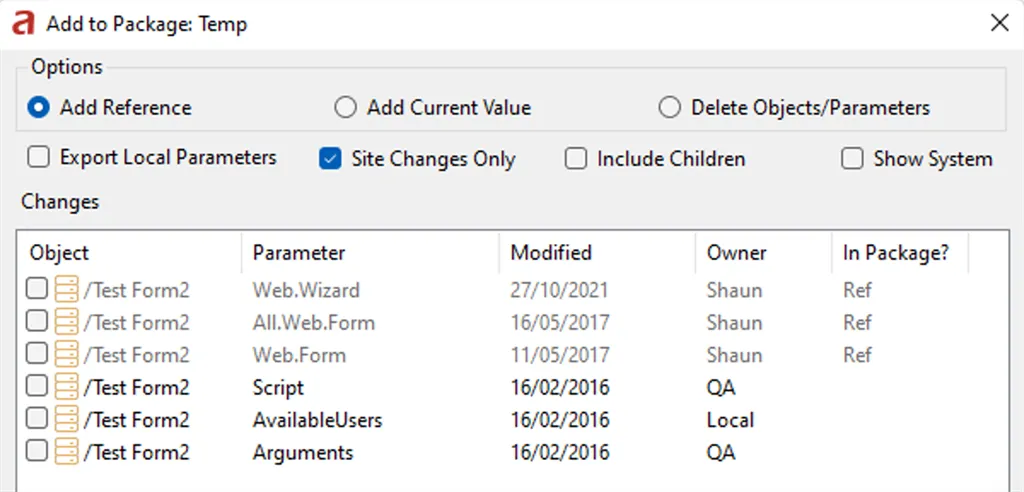Check the Script parameter row checkbox
Screen dimensions: 1024x492
37,386
